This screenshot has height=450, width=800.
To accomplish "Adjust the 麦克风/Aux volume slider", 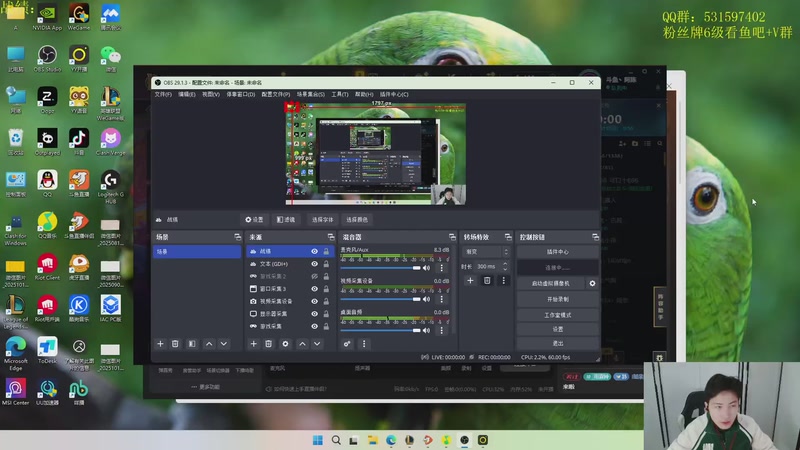I will [380, 268].
